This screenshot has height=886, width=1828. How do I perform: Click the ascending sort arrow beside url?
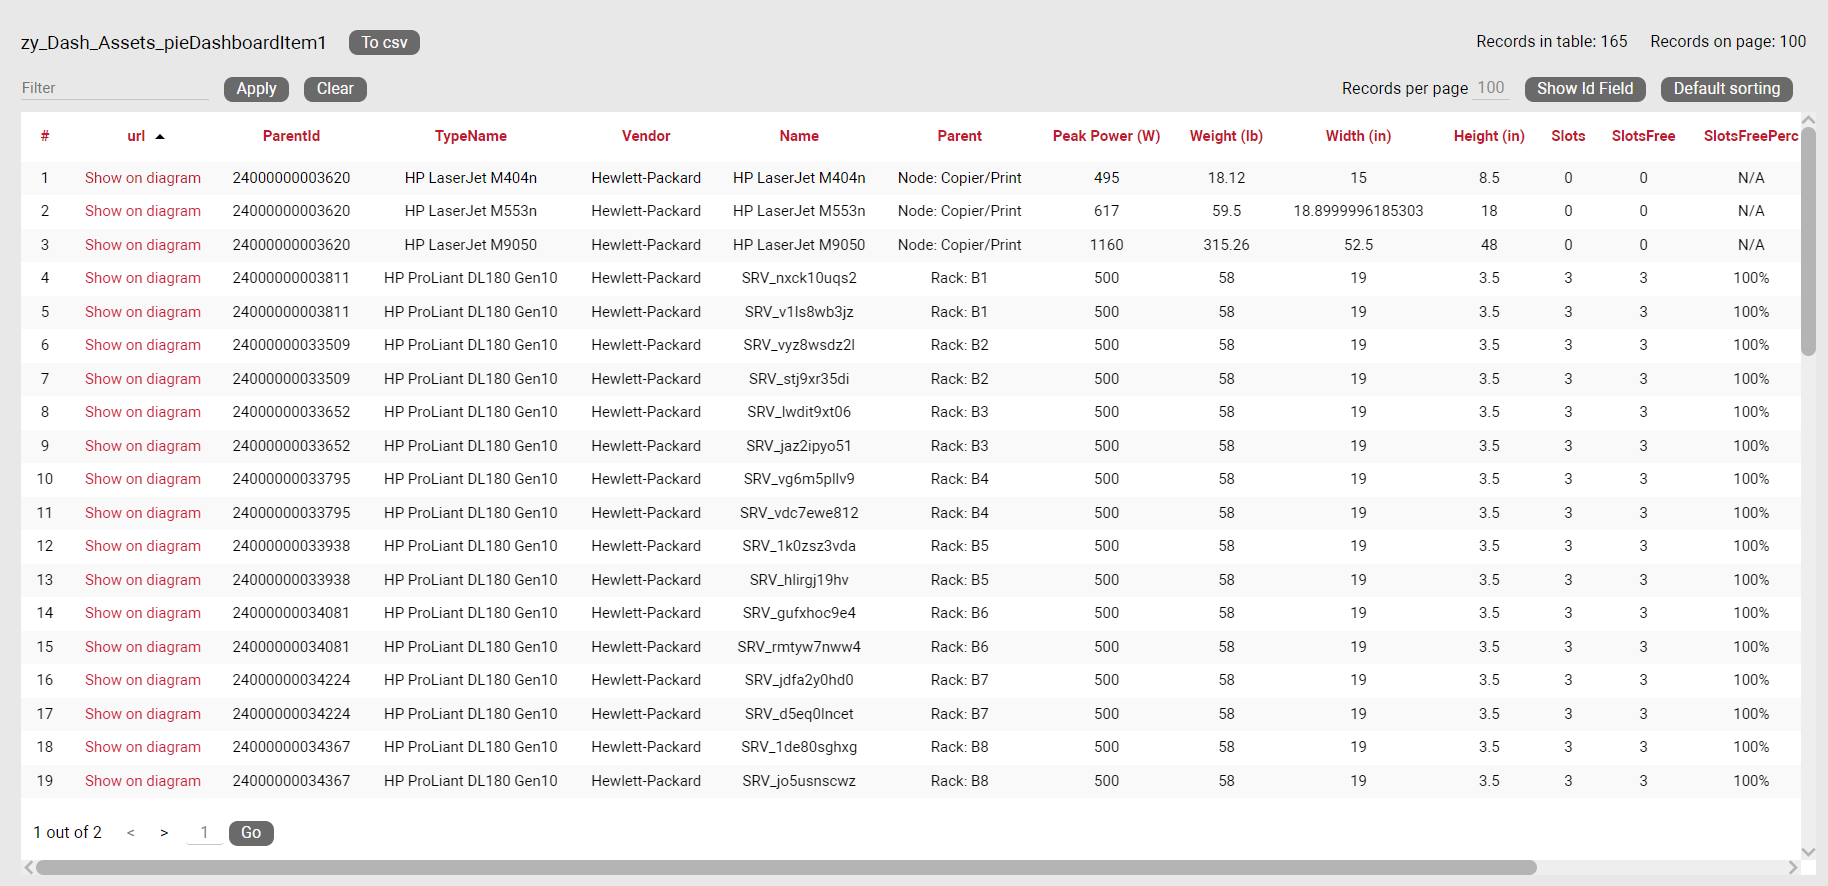point(160,136)
